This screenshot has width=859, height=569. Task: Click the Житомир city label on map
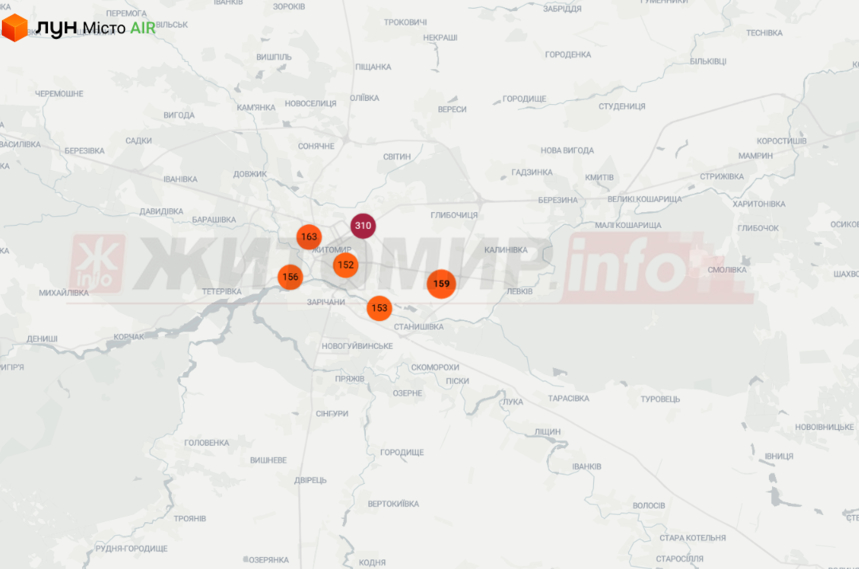point(335,250)
